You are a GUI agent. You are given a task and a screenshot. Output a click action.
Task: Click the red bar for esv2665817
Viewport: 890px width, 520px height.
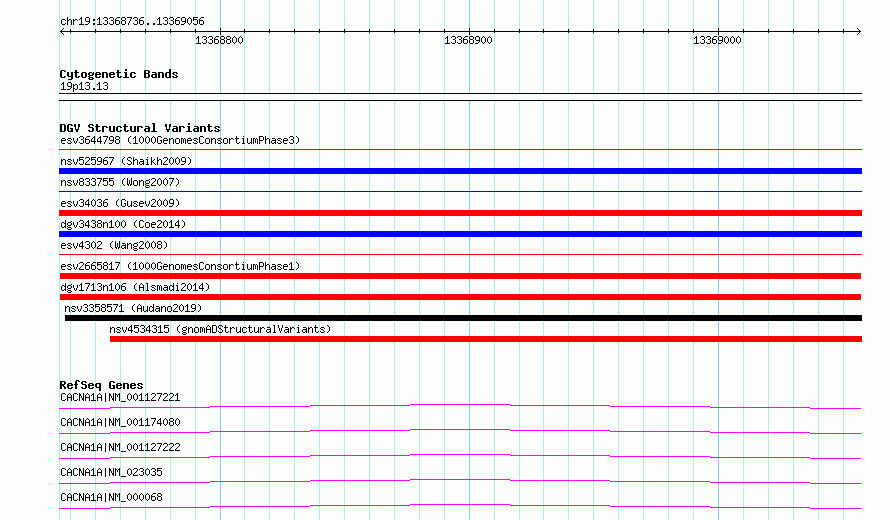click(460, 276)
